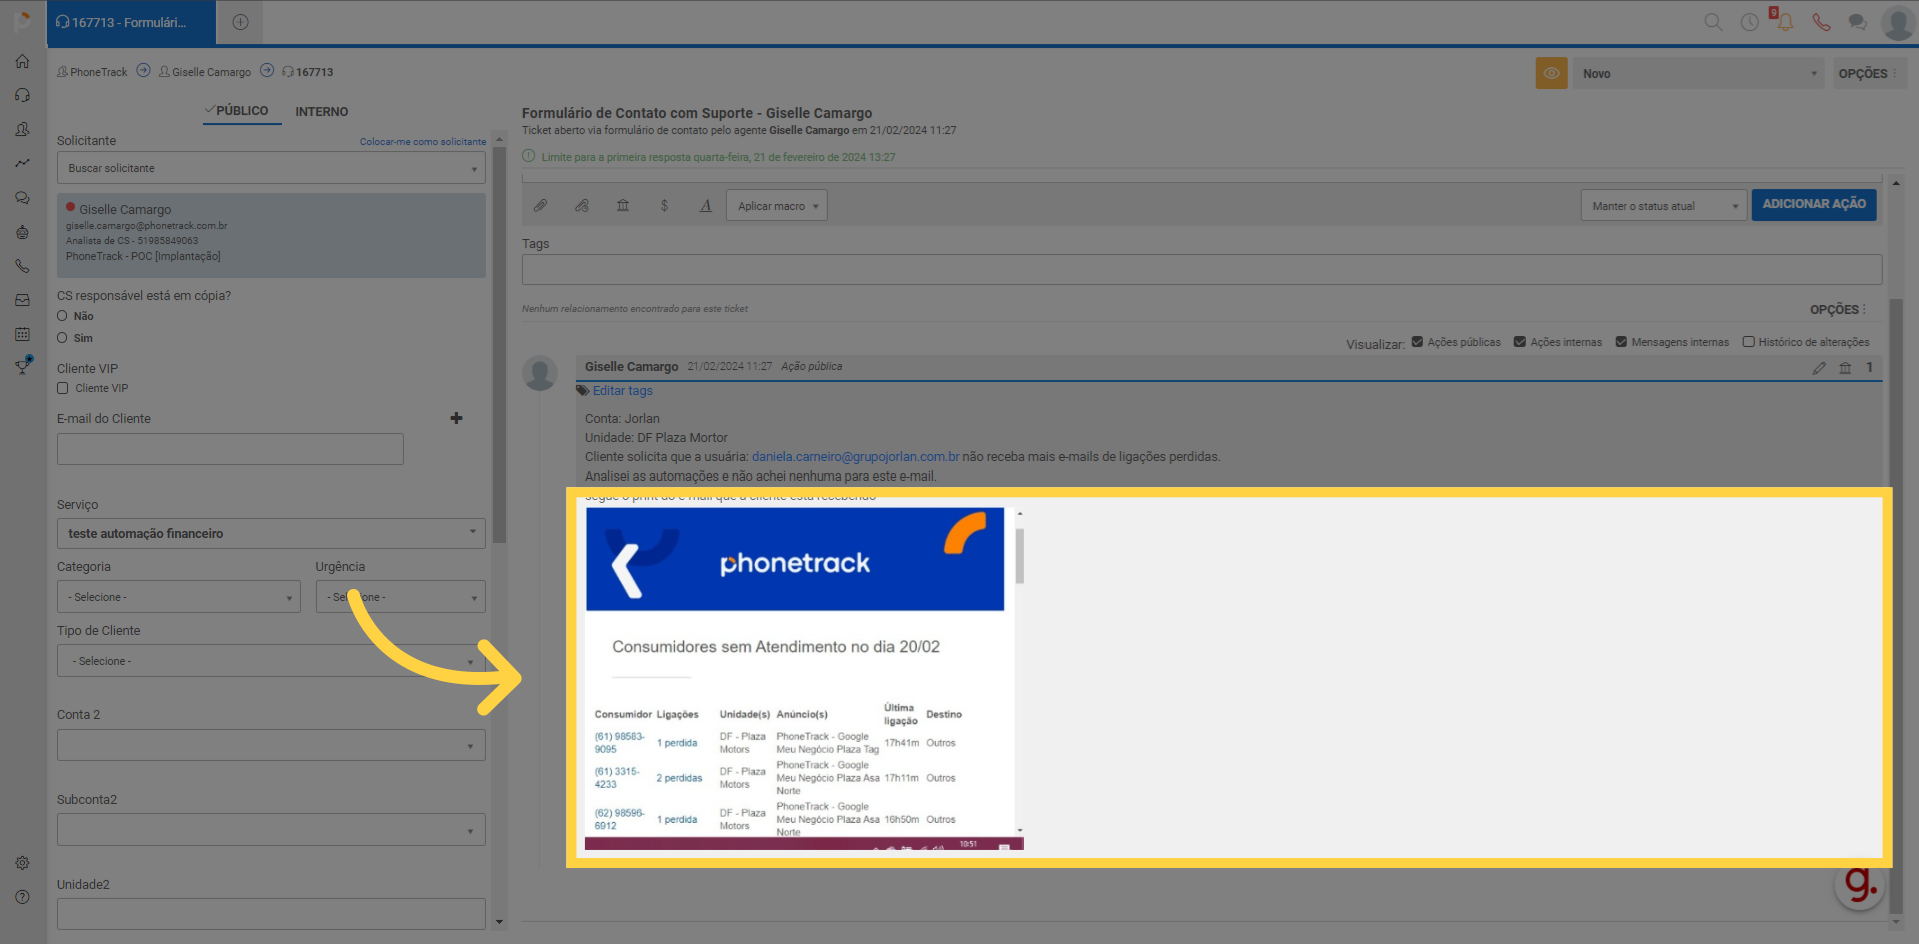Open the search magnifier in the top bar

tap(1713, 22)
